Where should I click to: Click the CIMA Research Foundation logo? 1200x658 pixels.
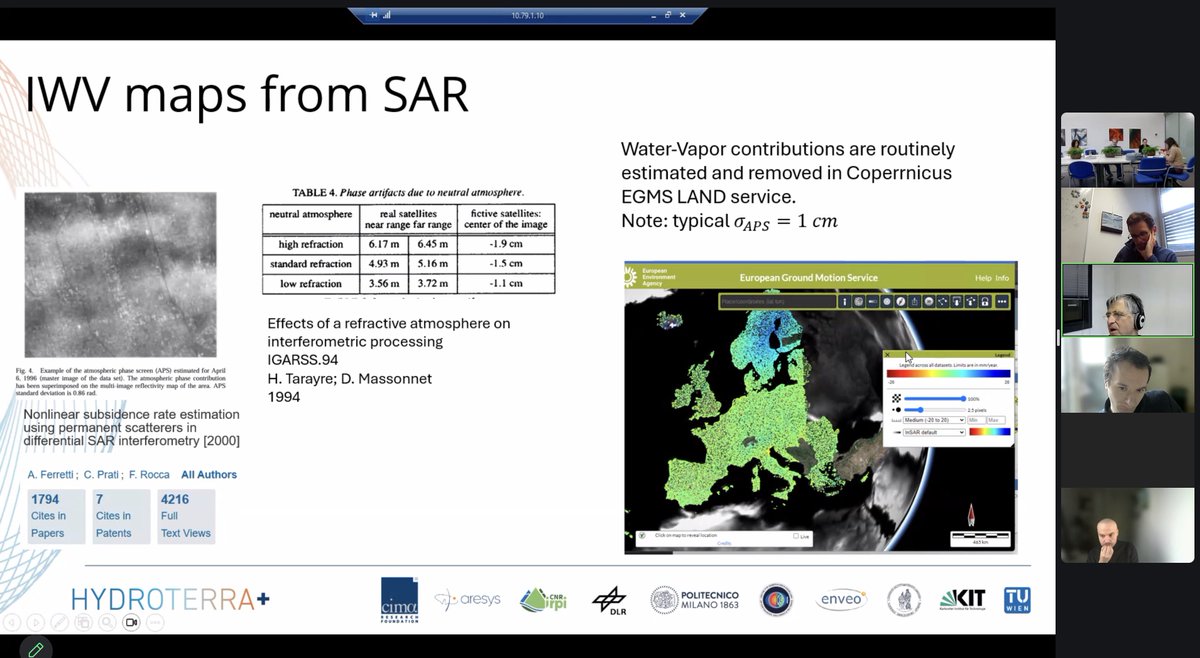pyautogui.click(x=399, y=600)
